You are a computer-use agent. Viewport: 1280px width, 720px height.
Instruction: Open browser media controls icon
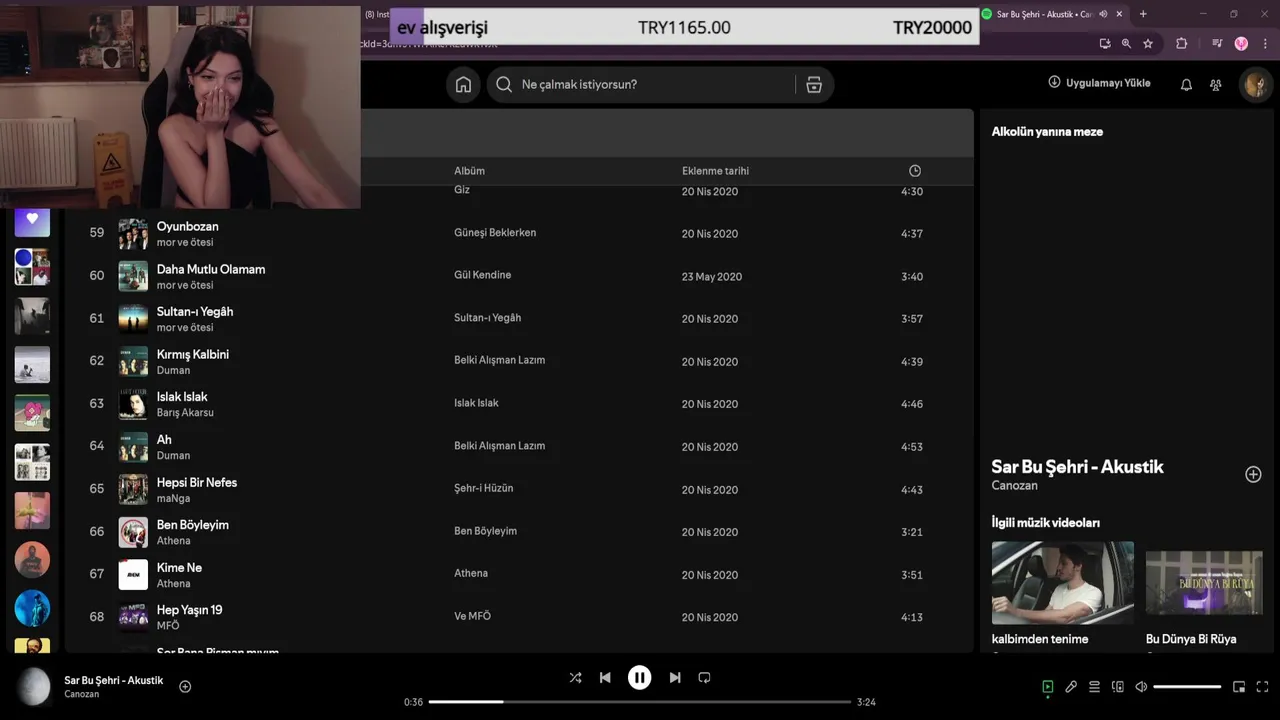point(1217,44)
